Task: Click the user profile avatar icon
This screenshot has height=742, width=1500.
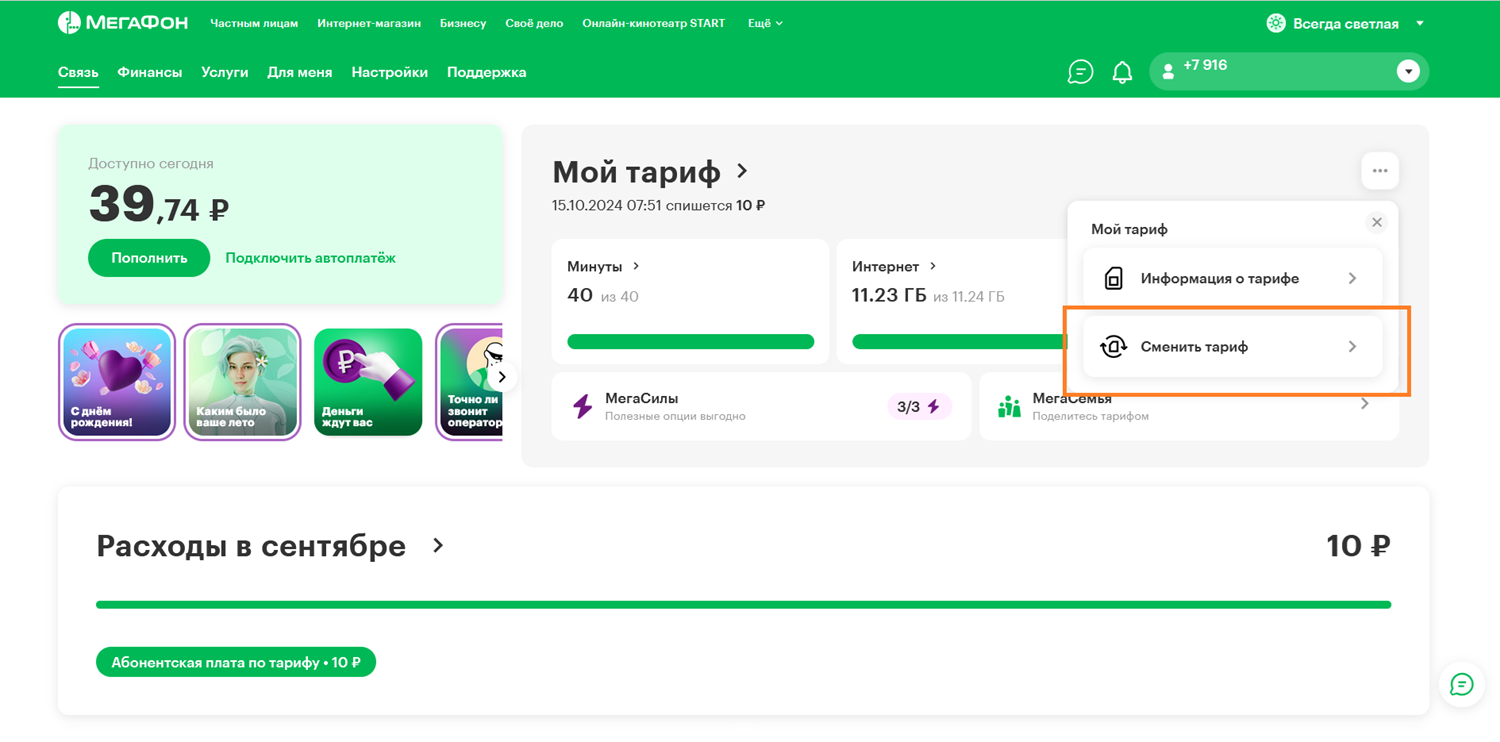Action: click(x=1168, y=72)
